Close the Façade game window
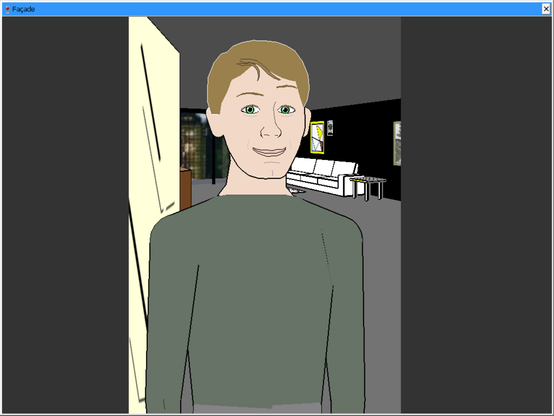554x416 pixels. [546, 9]
